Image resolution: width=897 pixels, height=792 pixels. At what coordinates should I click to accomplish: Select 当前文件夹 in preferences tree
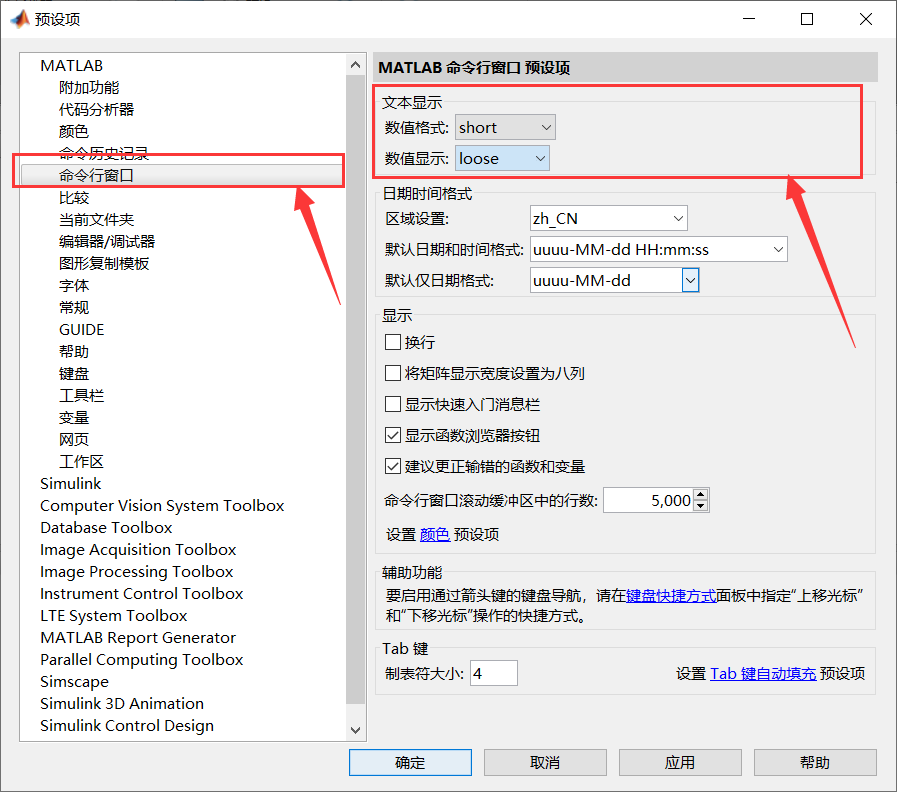[x=96, y=219]
